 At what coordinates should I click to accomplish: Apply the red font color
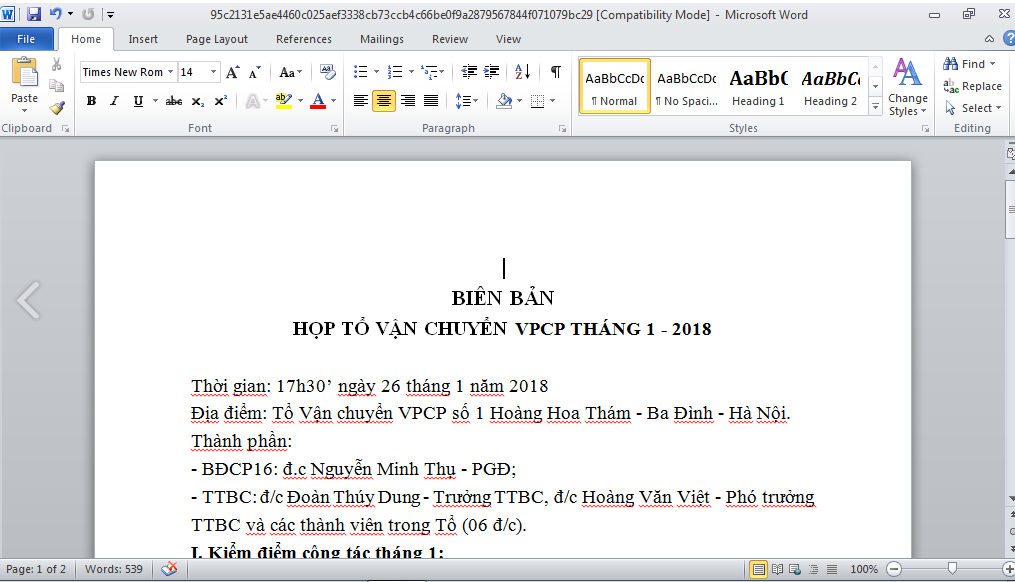click(x=318, y=101)
